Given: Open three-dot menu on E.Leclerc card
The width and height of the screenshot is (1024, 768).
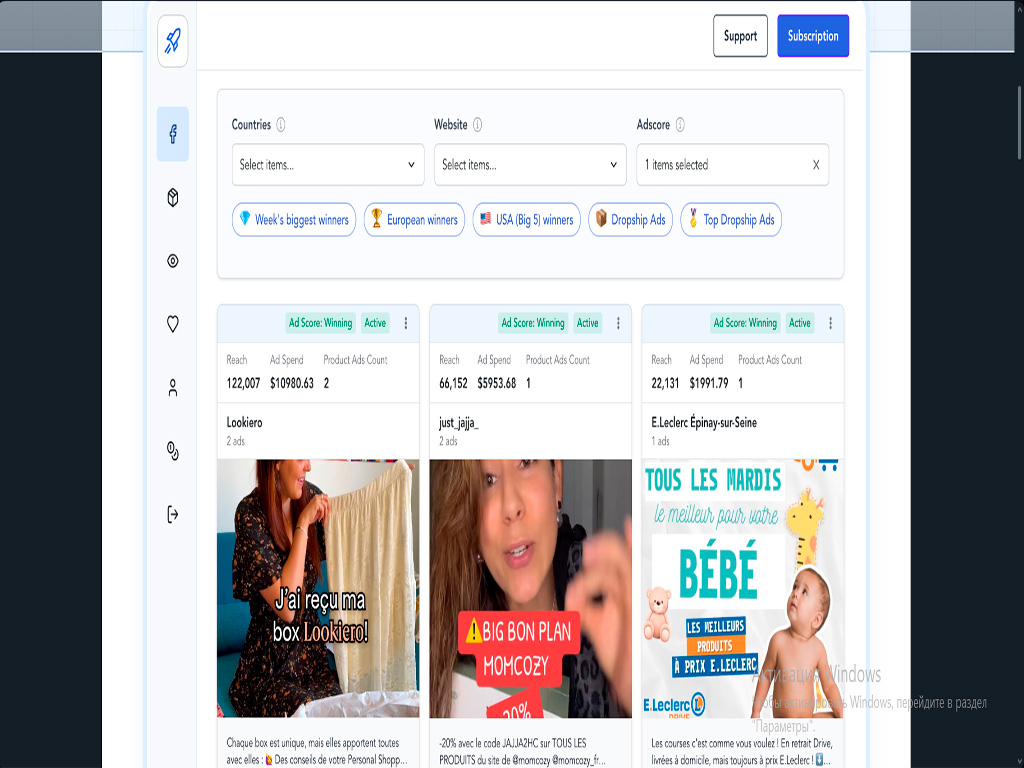Looking at the screenshot, I should pyautogui.click(x=830, y=323).
